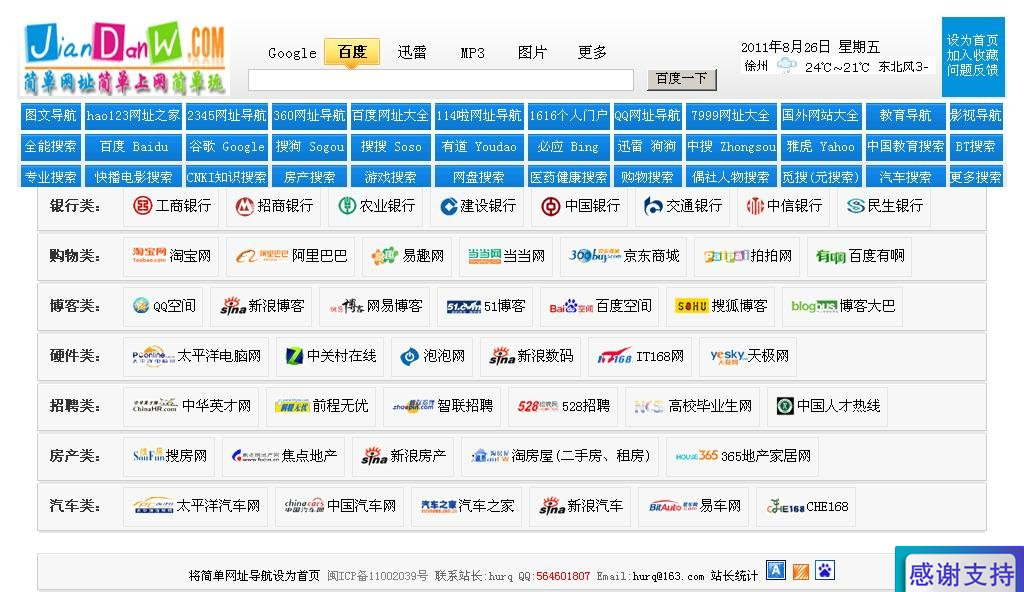The width and height of the screenshot is (1024, 592).
Task: Click 加入收藏 add-to-favorites link
Action: click(972, 55)
